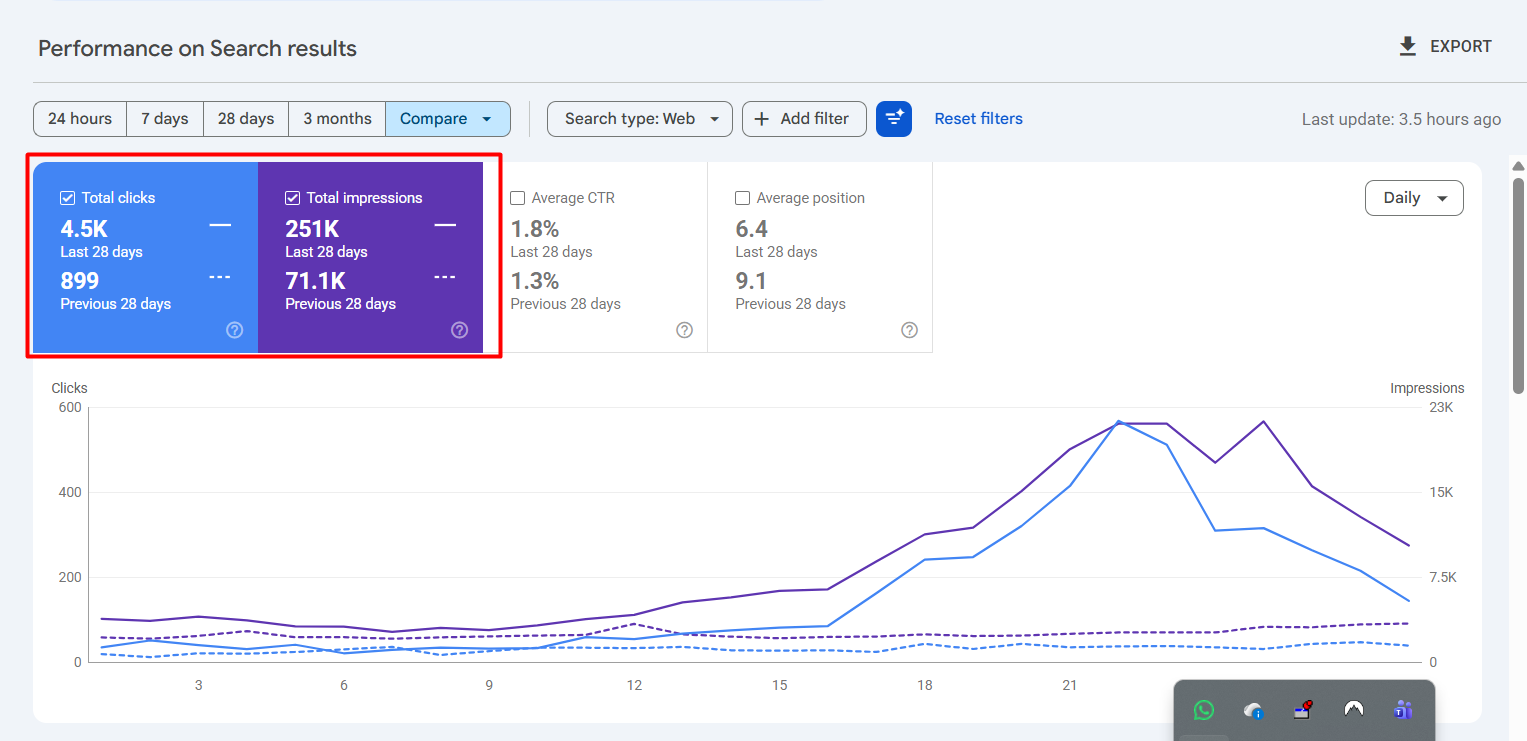Open the Search type: Web dropdown
This screenshot has width=1527, height=741.
[640, 119]
